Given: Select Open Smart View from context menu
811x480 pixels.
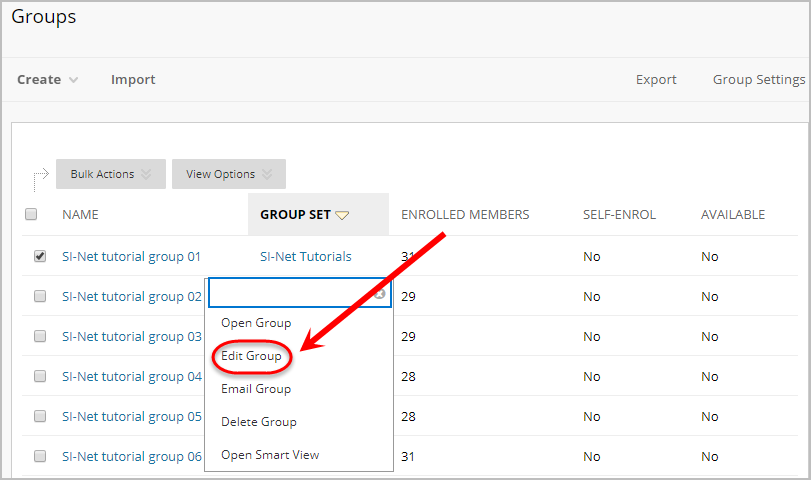Looking at the screenshot, I should tap(270, 455).
